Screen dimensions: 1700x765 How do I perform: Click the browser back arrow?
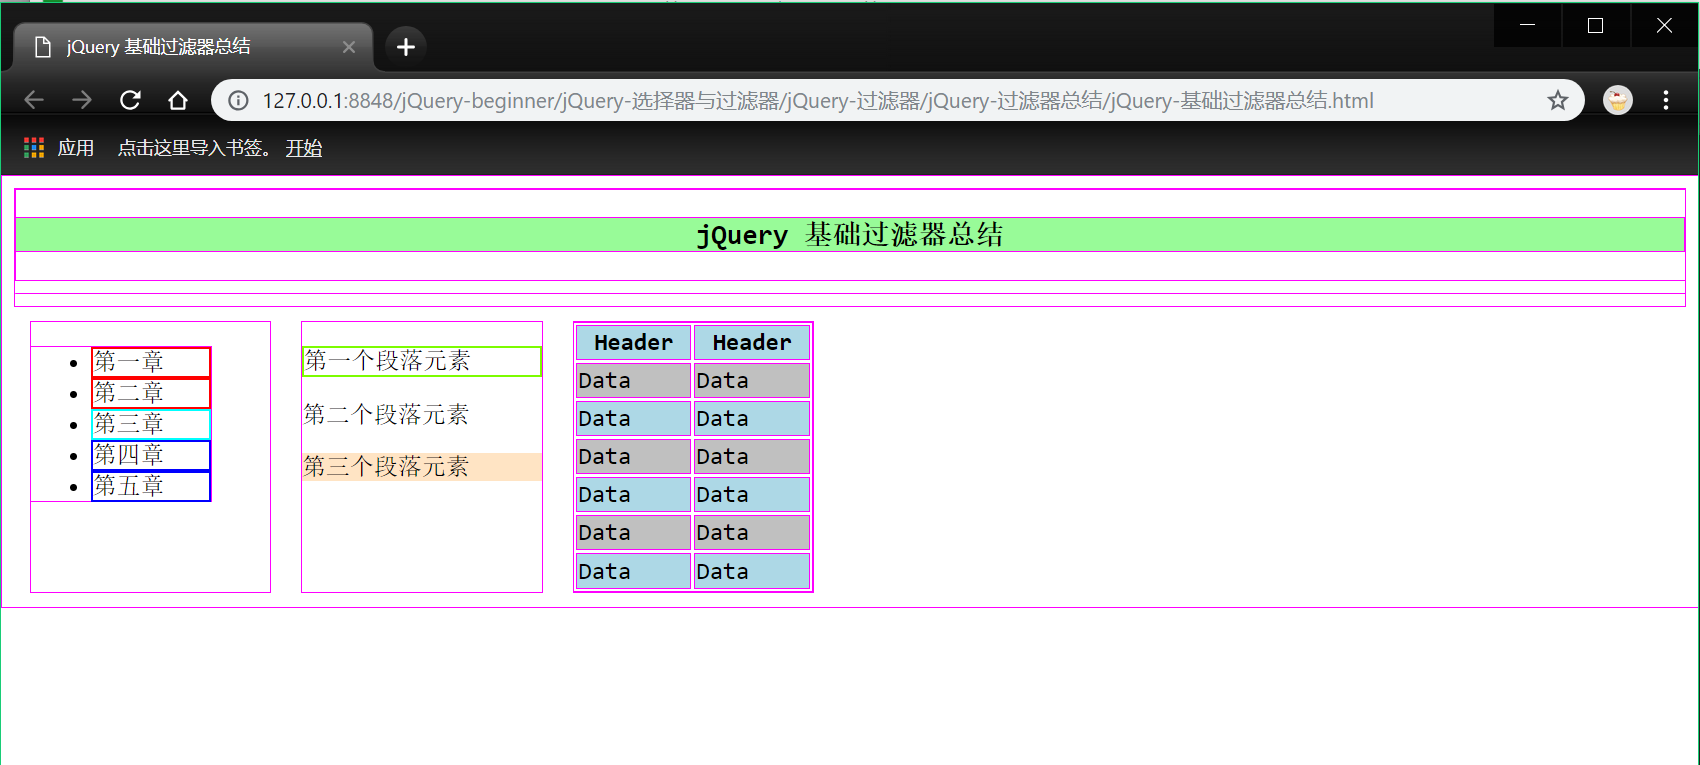coord(34,100)
